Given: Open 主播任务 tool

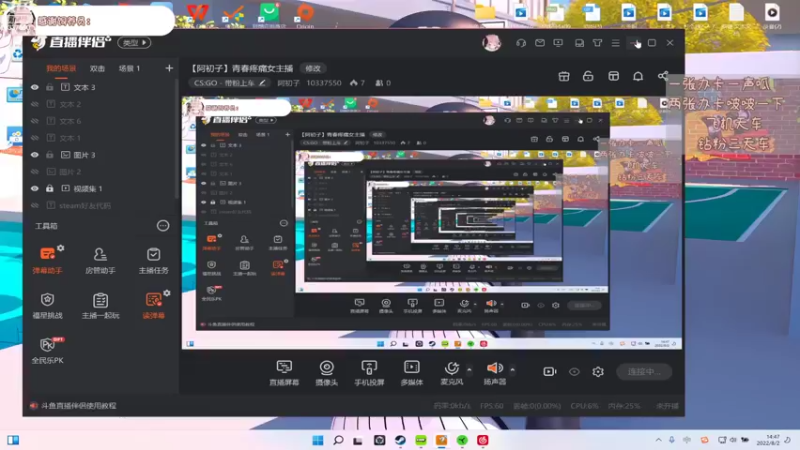Looking at the screenshot, I should tap(154, 260).
